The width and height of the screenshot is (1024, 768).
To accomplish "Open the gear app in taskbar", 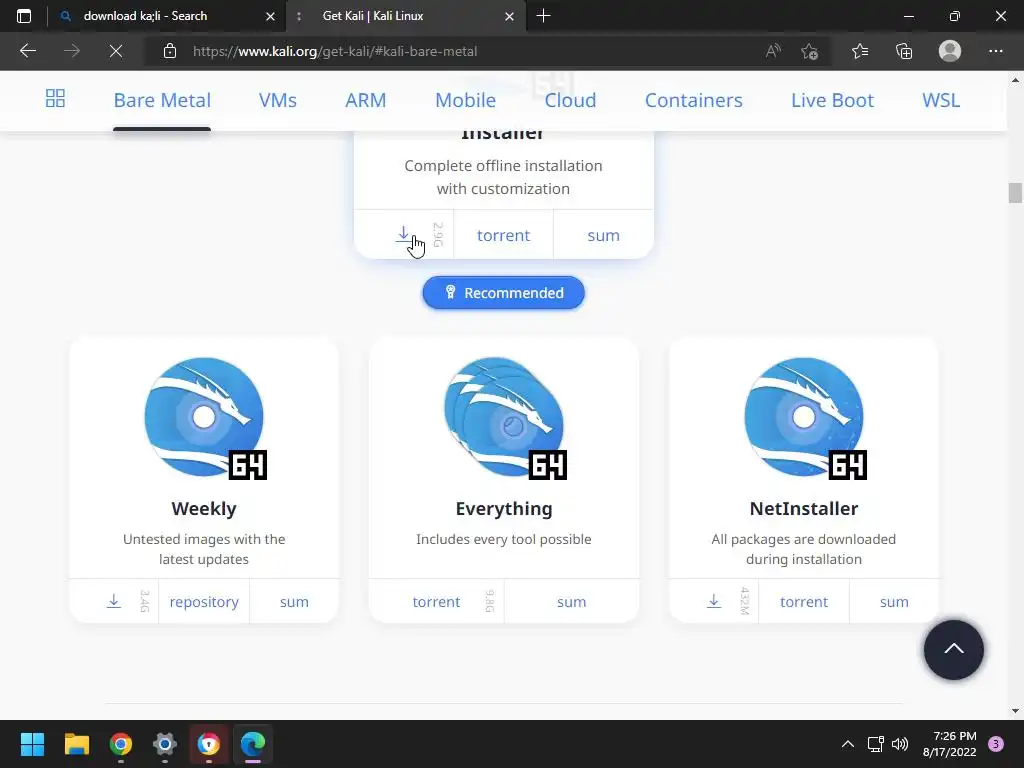I will click(x=165, y=744).
